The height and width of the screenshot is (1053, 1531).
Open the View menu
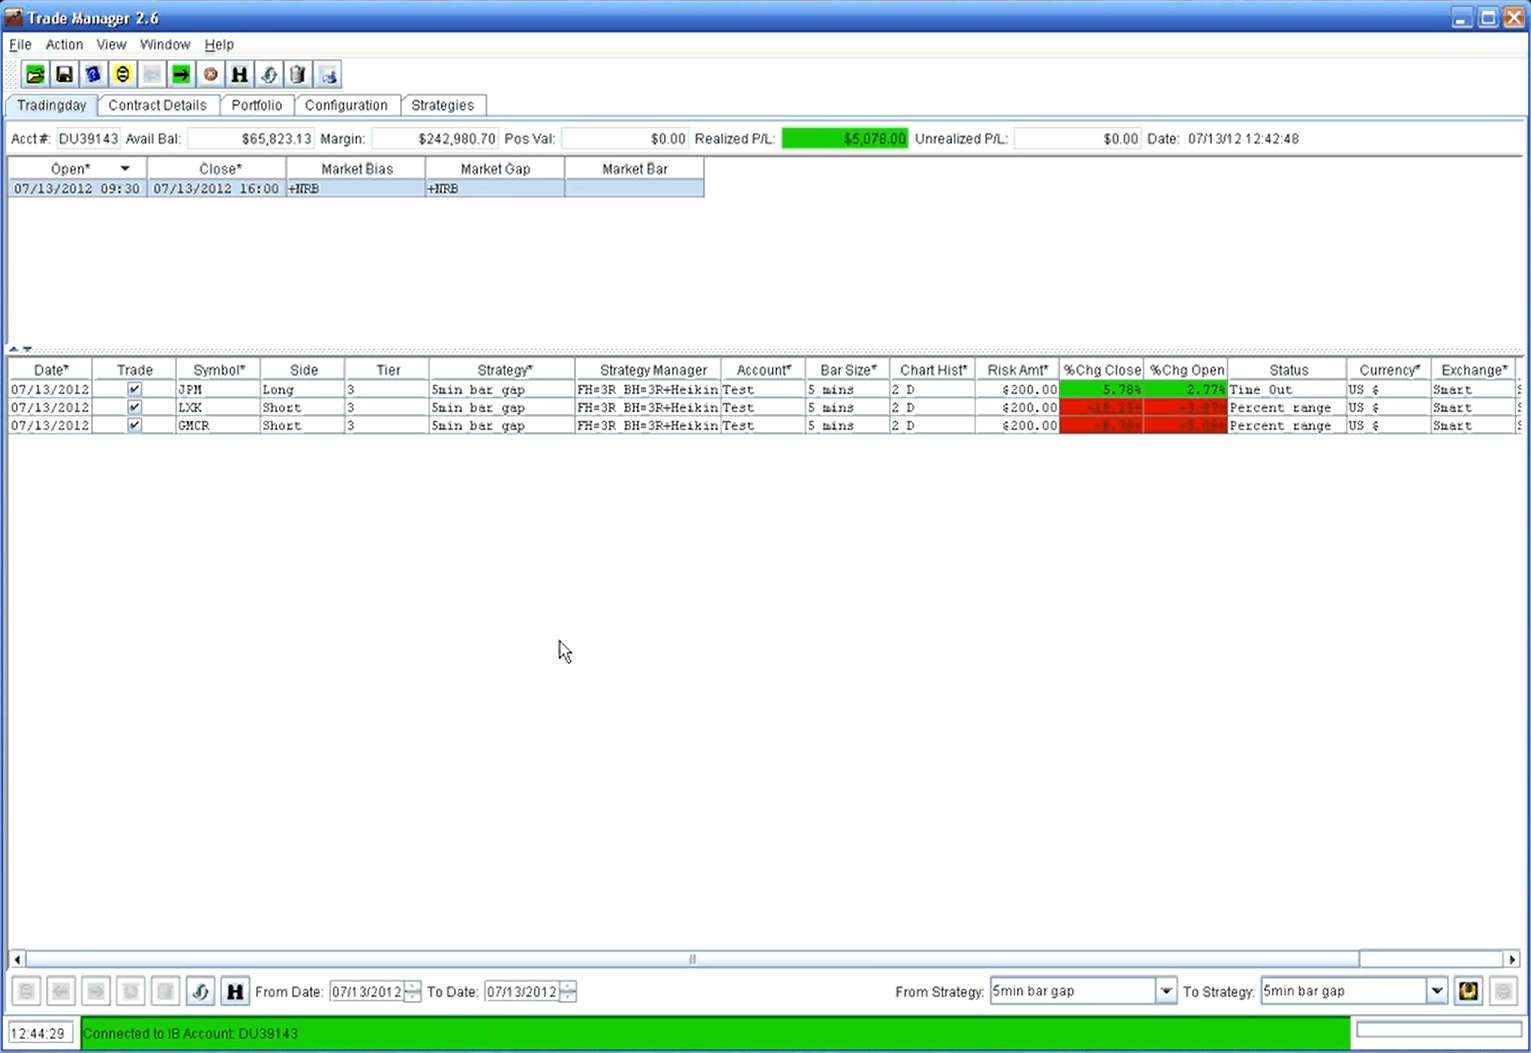point(111,45)
